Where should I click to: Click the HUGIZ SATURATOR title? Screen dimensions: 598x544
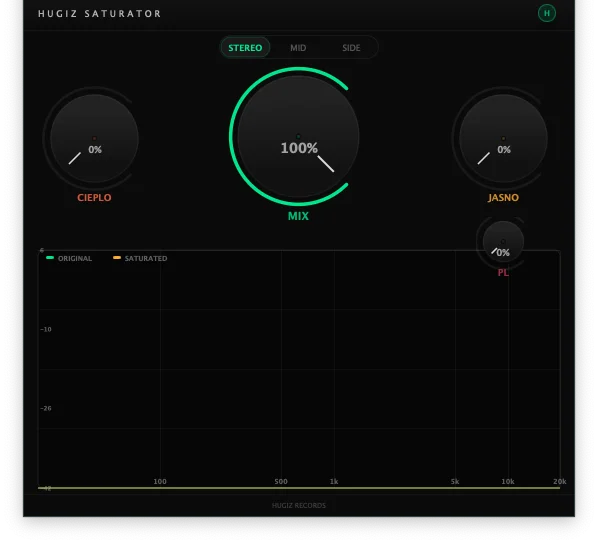point(100,14)
